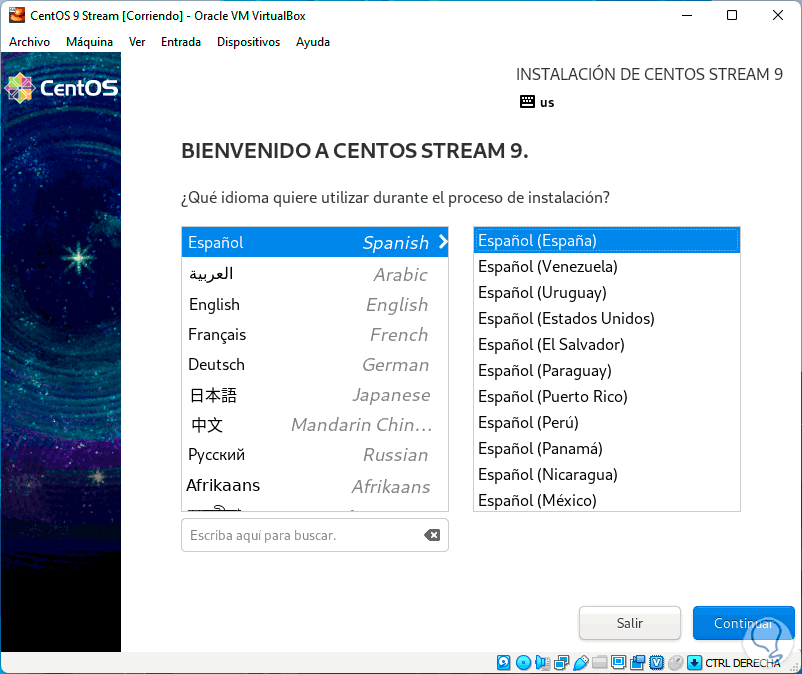Screen dimensions: 802x674
Task: Click the Continuar button
Action: point(743,623)
